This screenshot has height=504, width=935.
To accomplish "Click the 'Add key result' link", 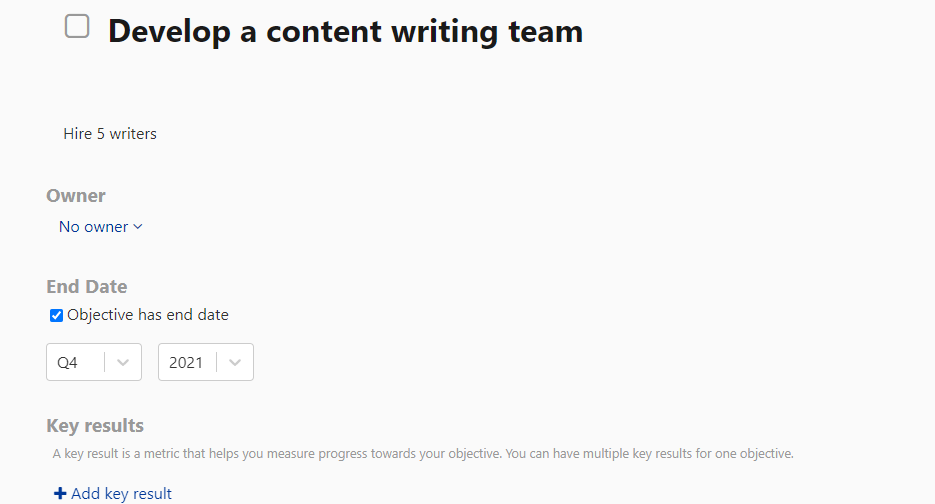I will pos(121,494).
